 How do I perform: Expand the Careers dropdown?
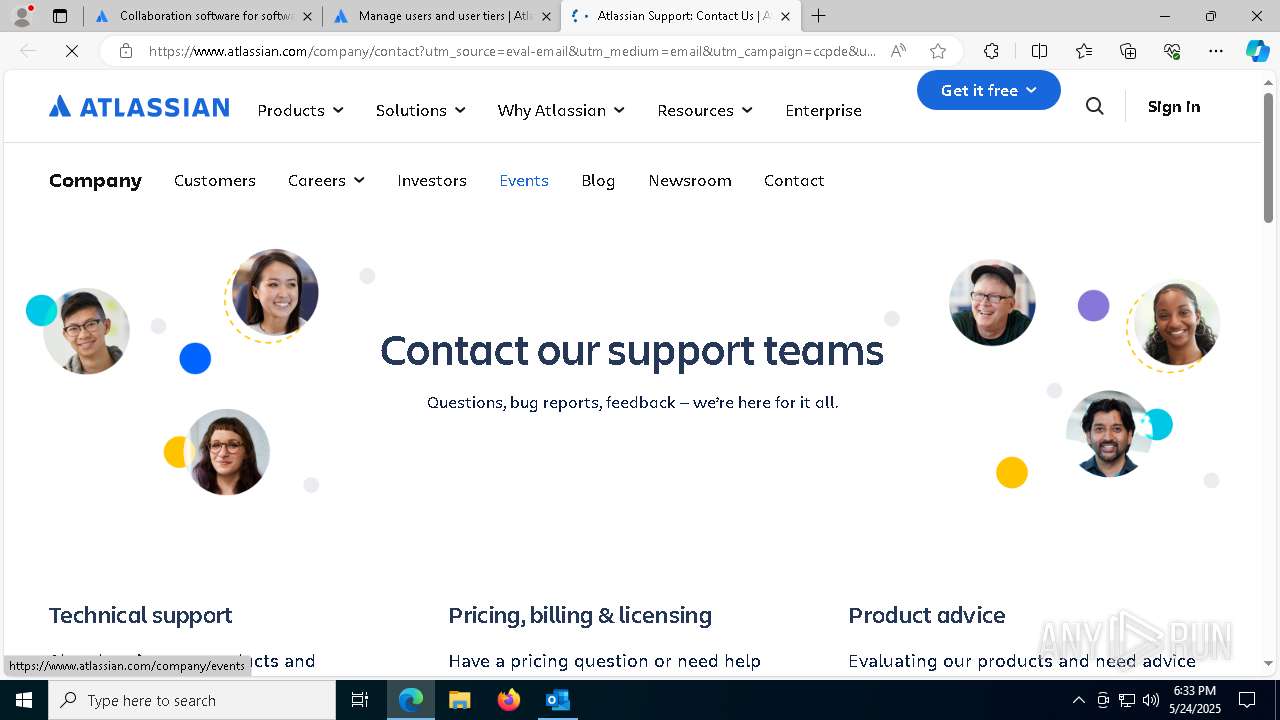(326, 180)
